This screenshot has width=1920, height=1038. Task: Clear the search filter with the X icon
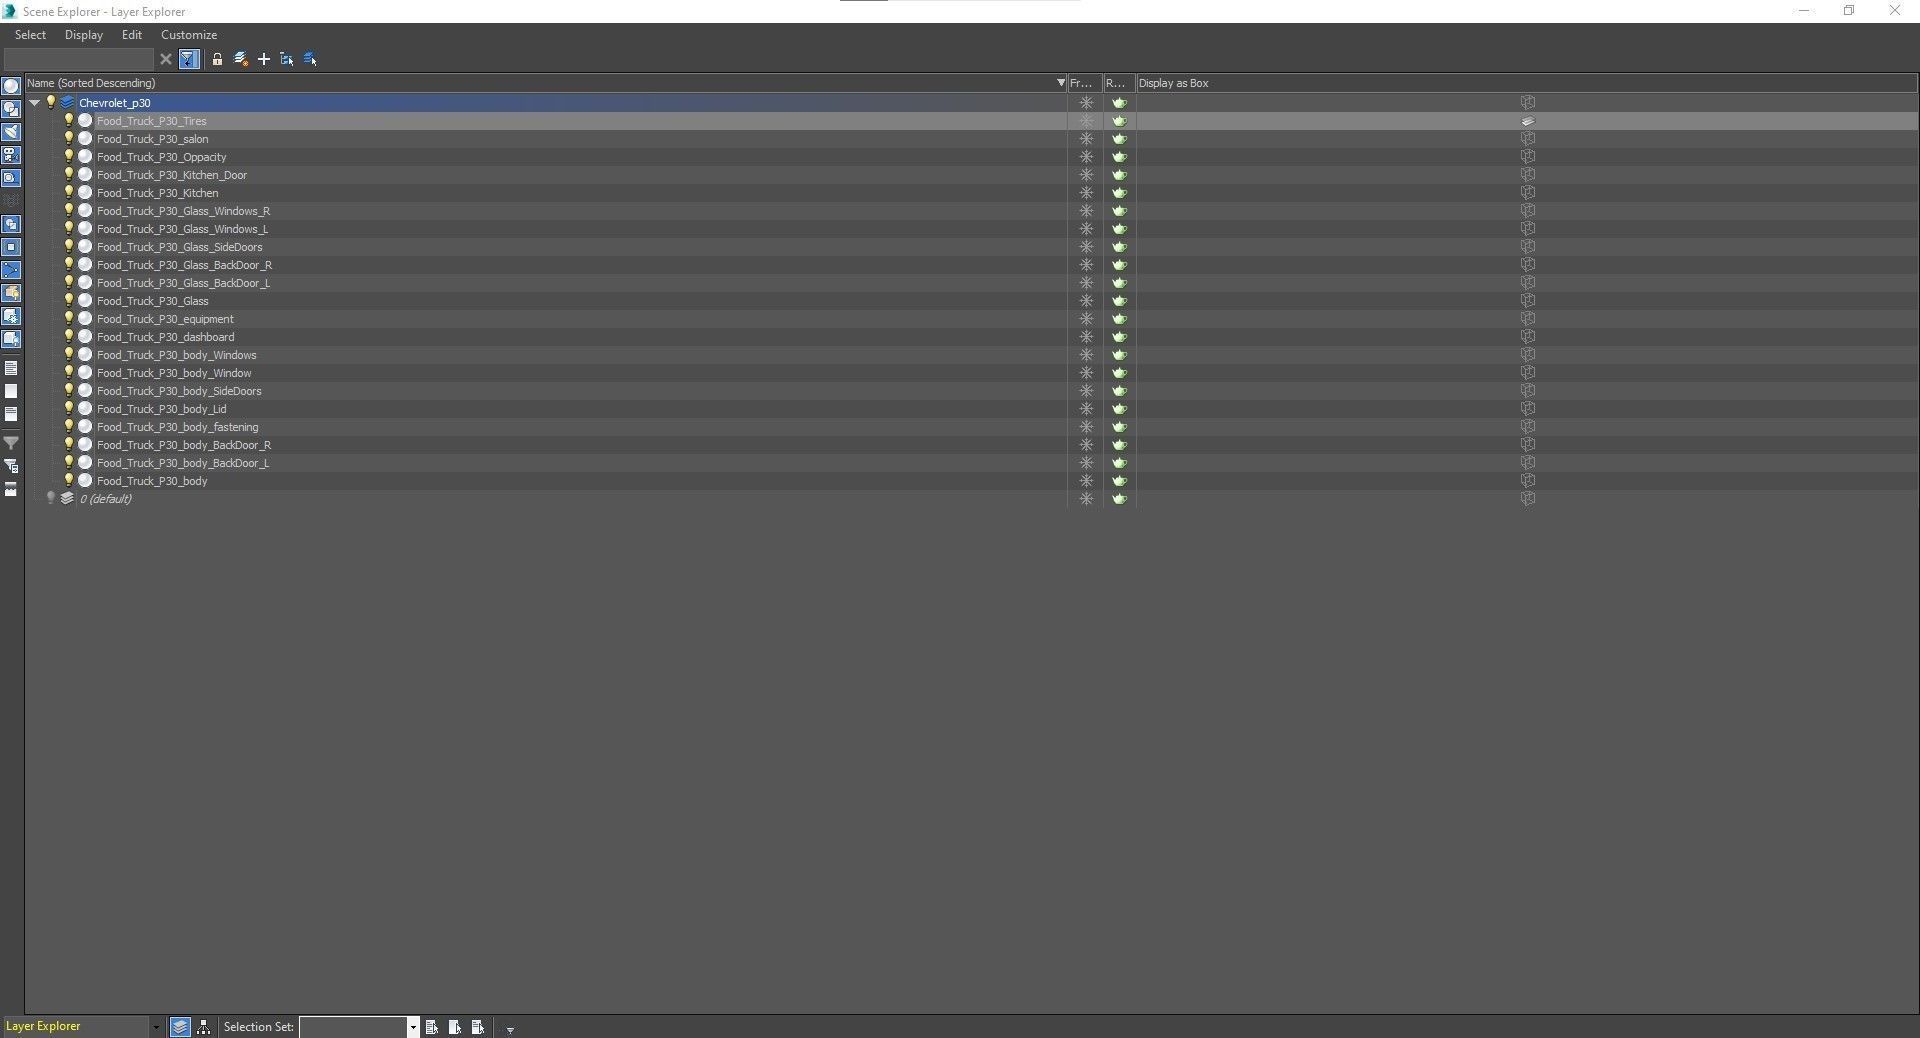pos(166,59)
